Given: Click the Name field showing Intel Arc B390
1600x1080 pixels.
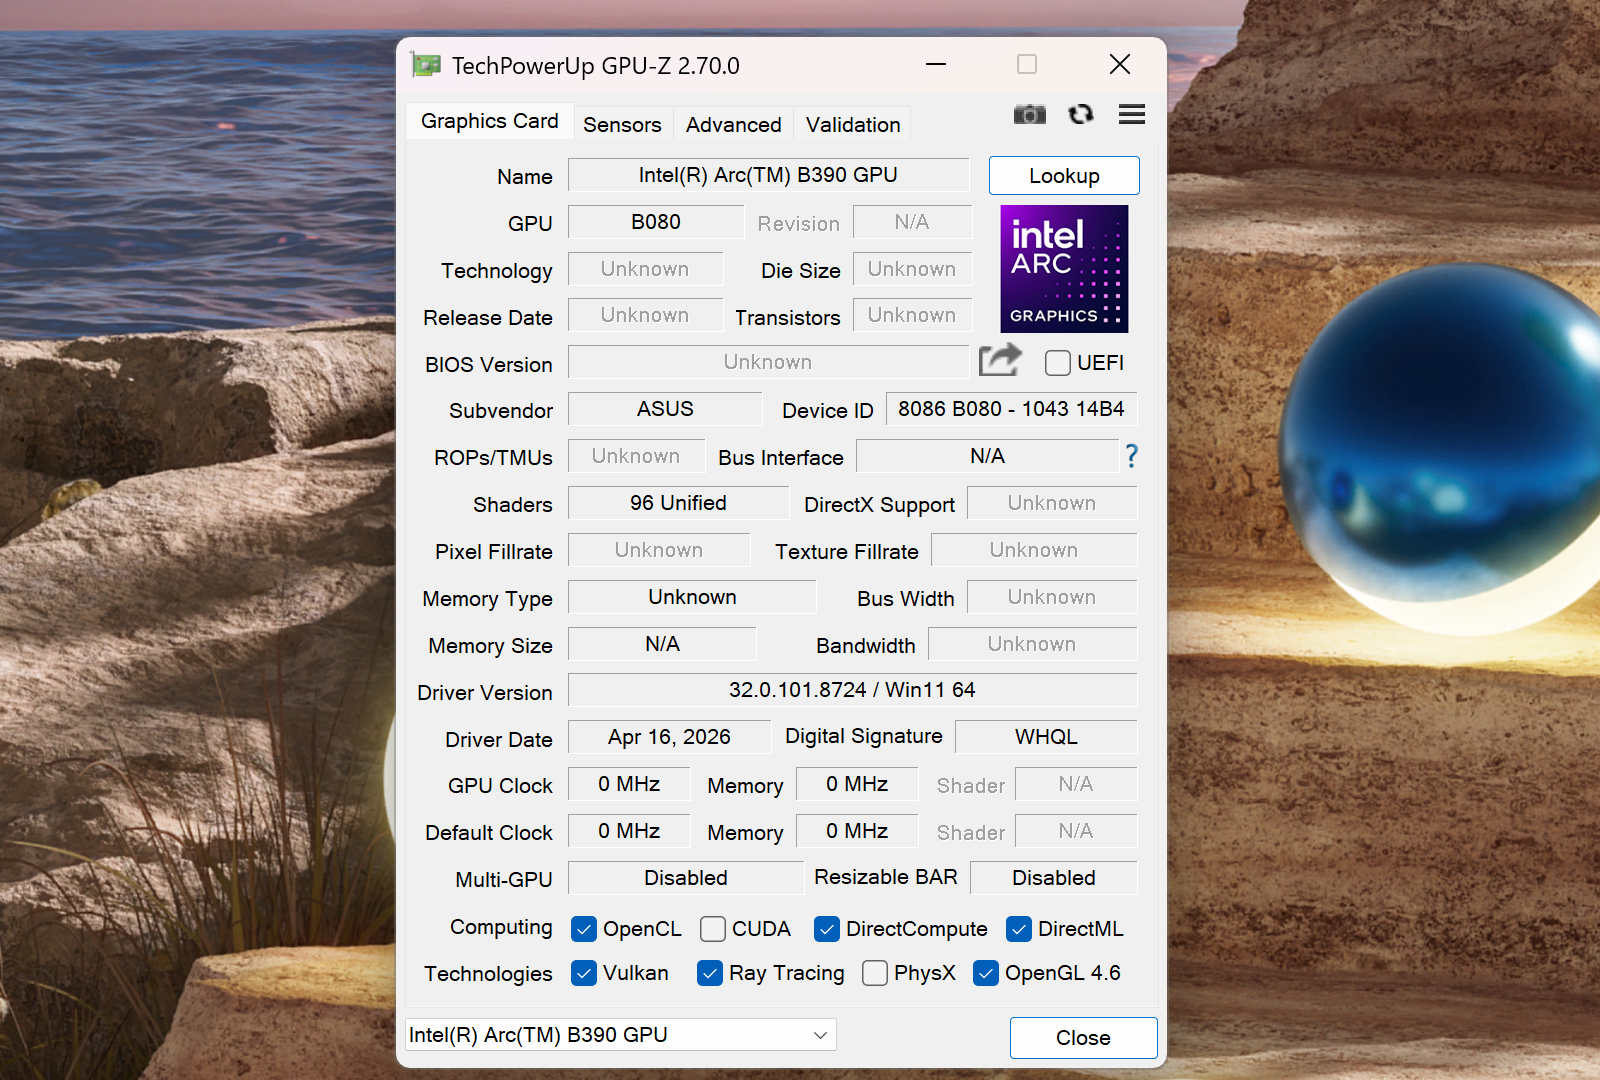Looking at the screenshot, I should pyautogui.click(x=768, y=175).
